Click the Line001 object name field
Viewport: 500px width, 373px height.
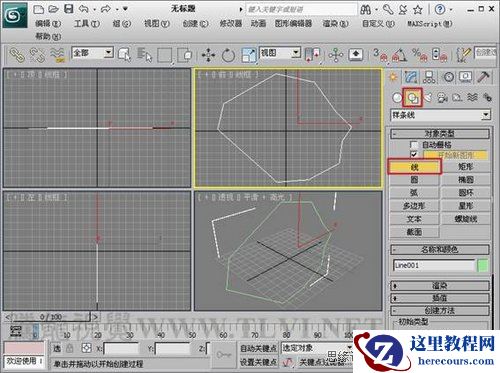tap(434, 265)
